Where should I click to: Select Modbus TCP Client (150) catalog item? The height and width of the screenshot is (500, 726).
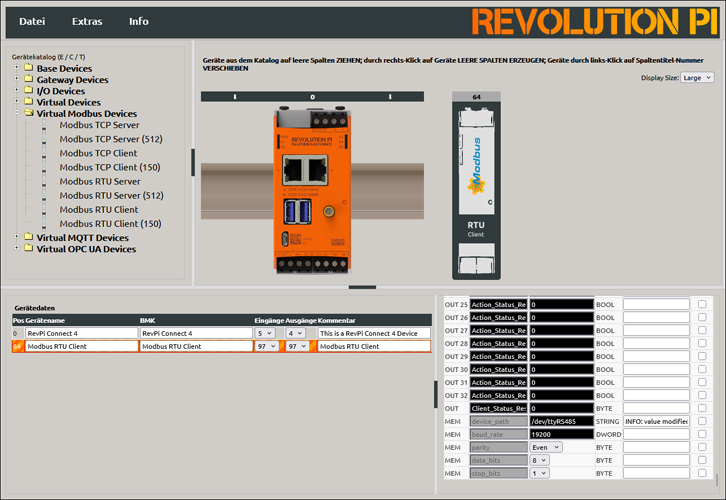click(x=110, y=167)
